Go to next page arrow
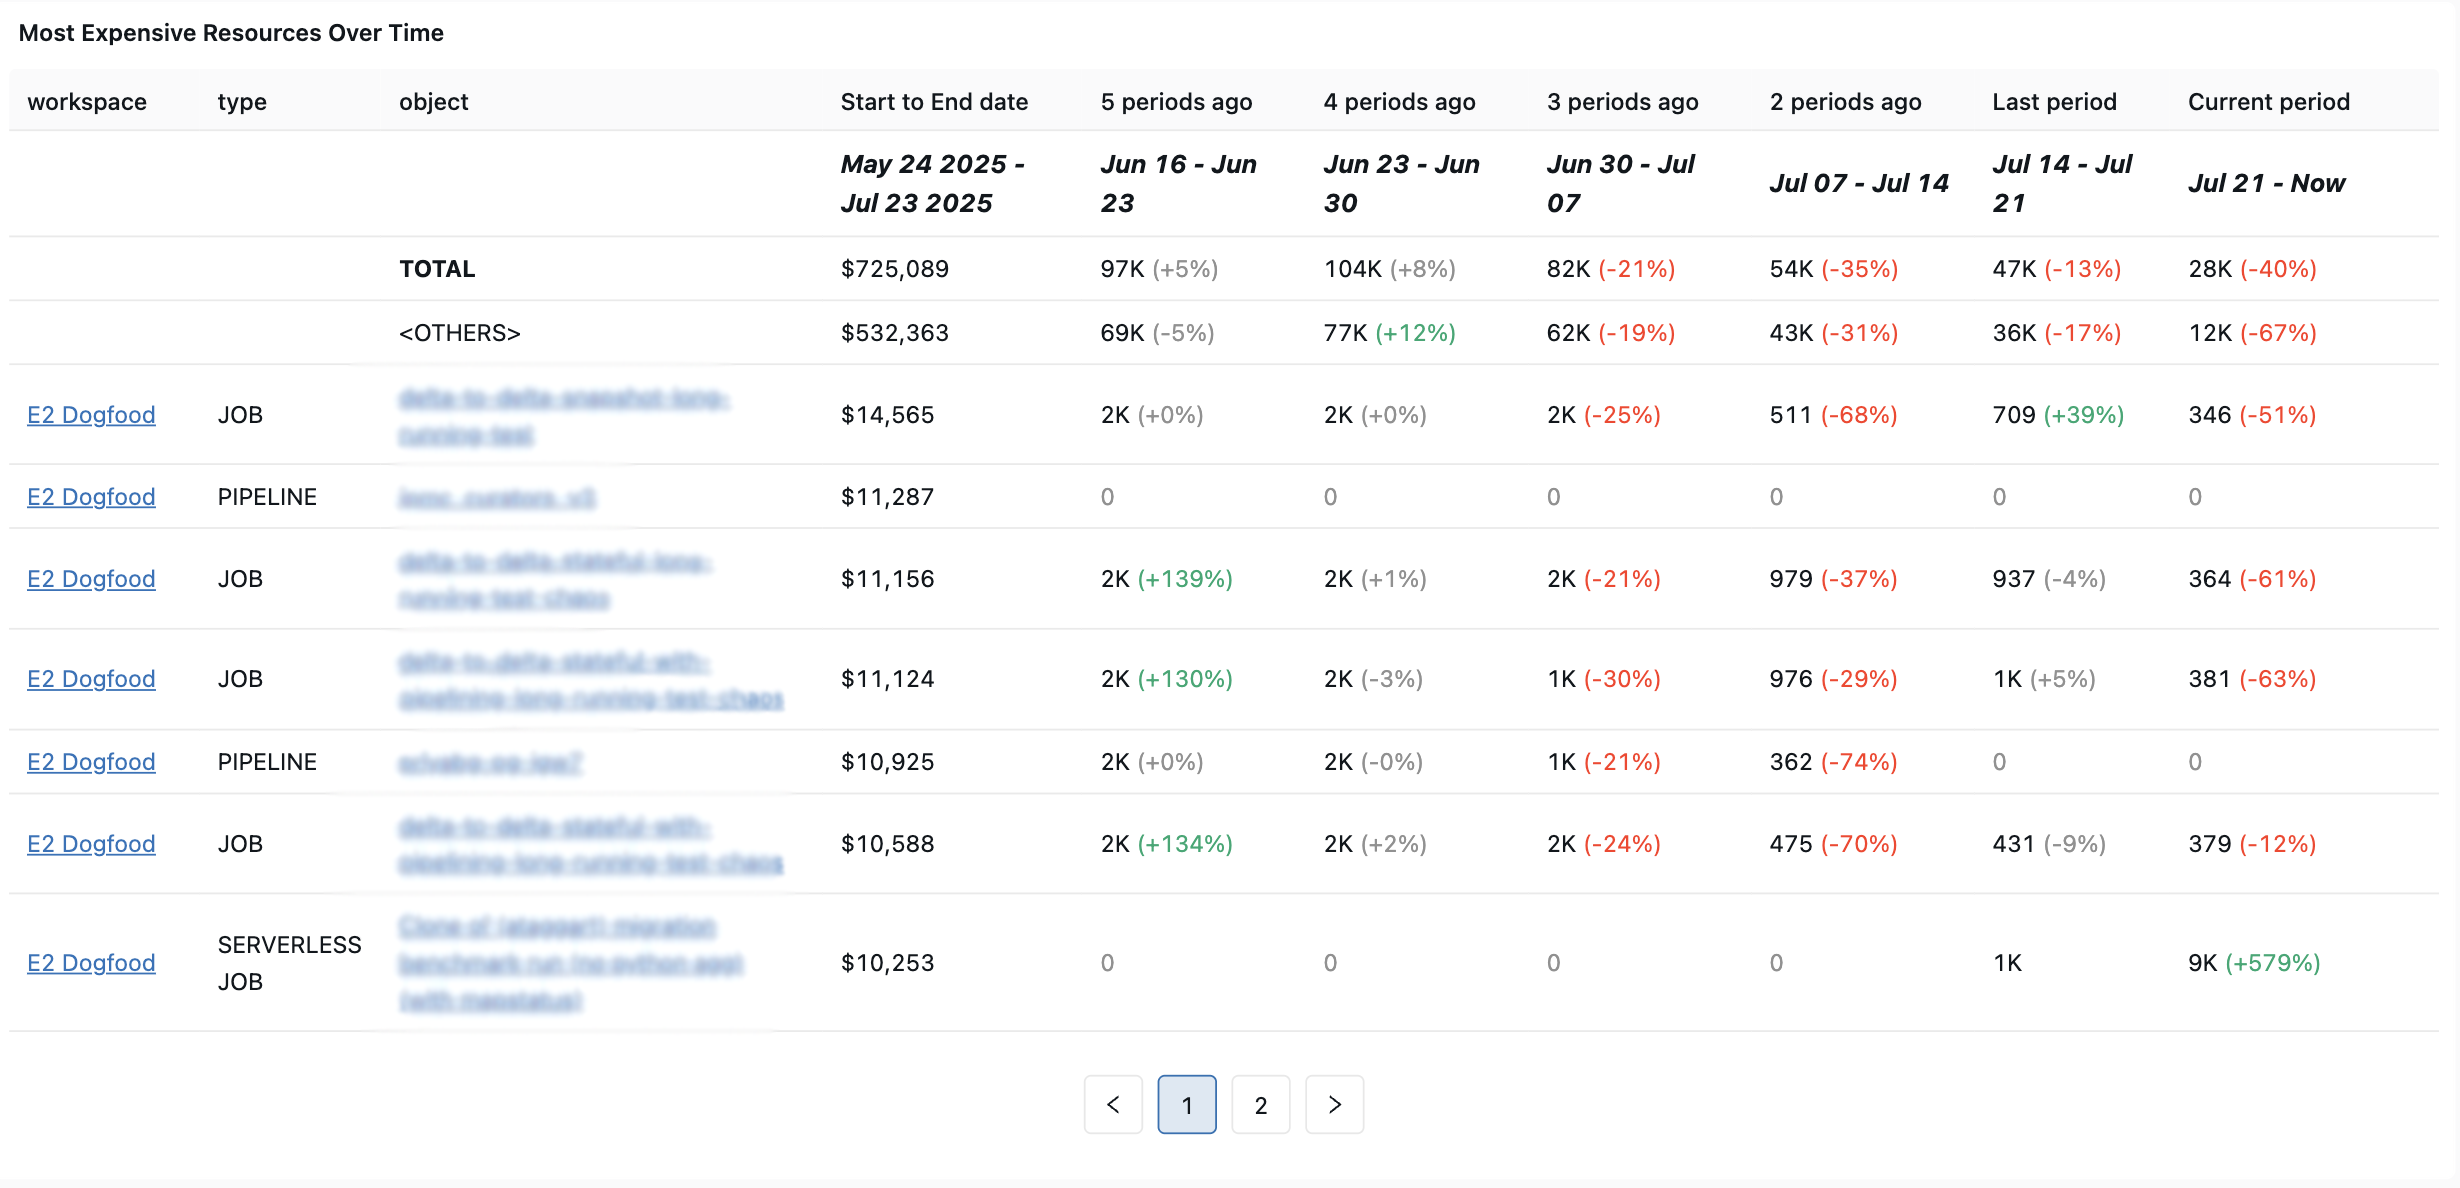 pos(1334,1105)
